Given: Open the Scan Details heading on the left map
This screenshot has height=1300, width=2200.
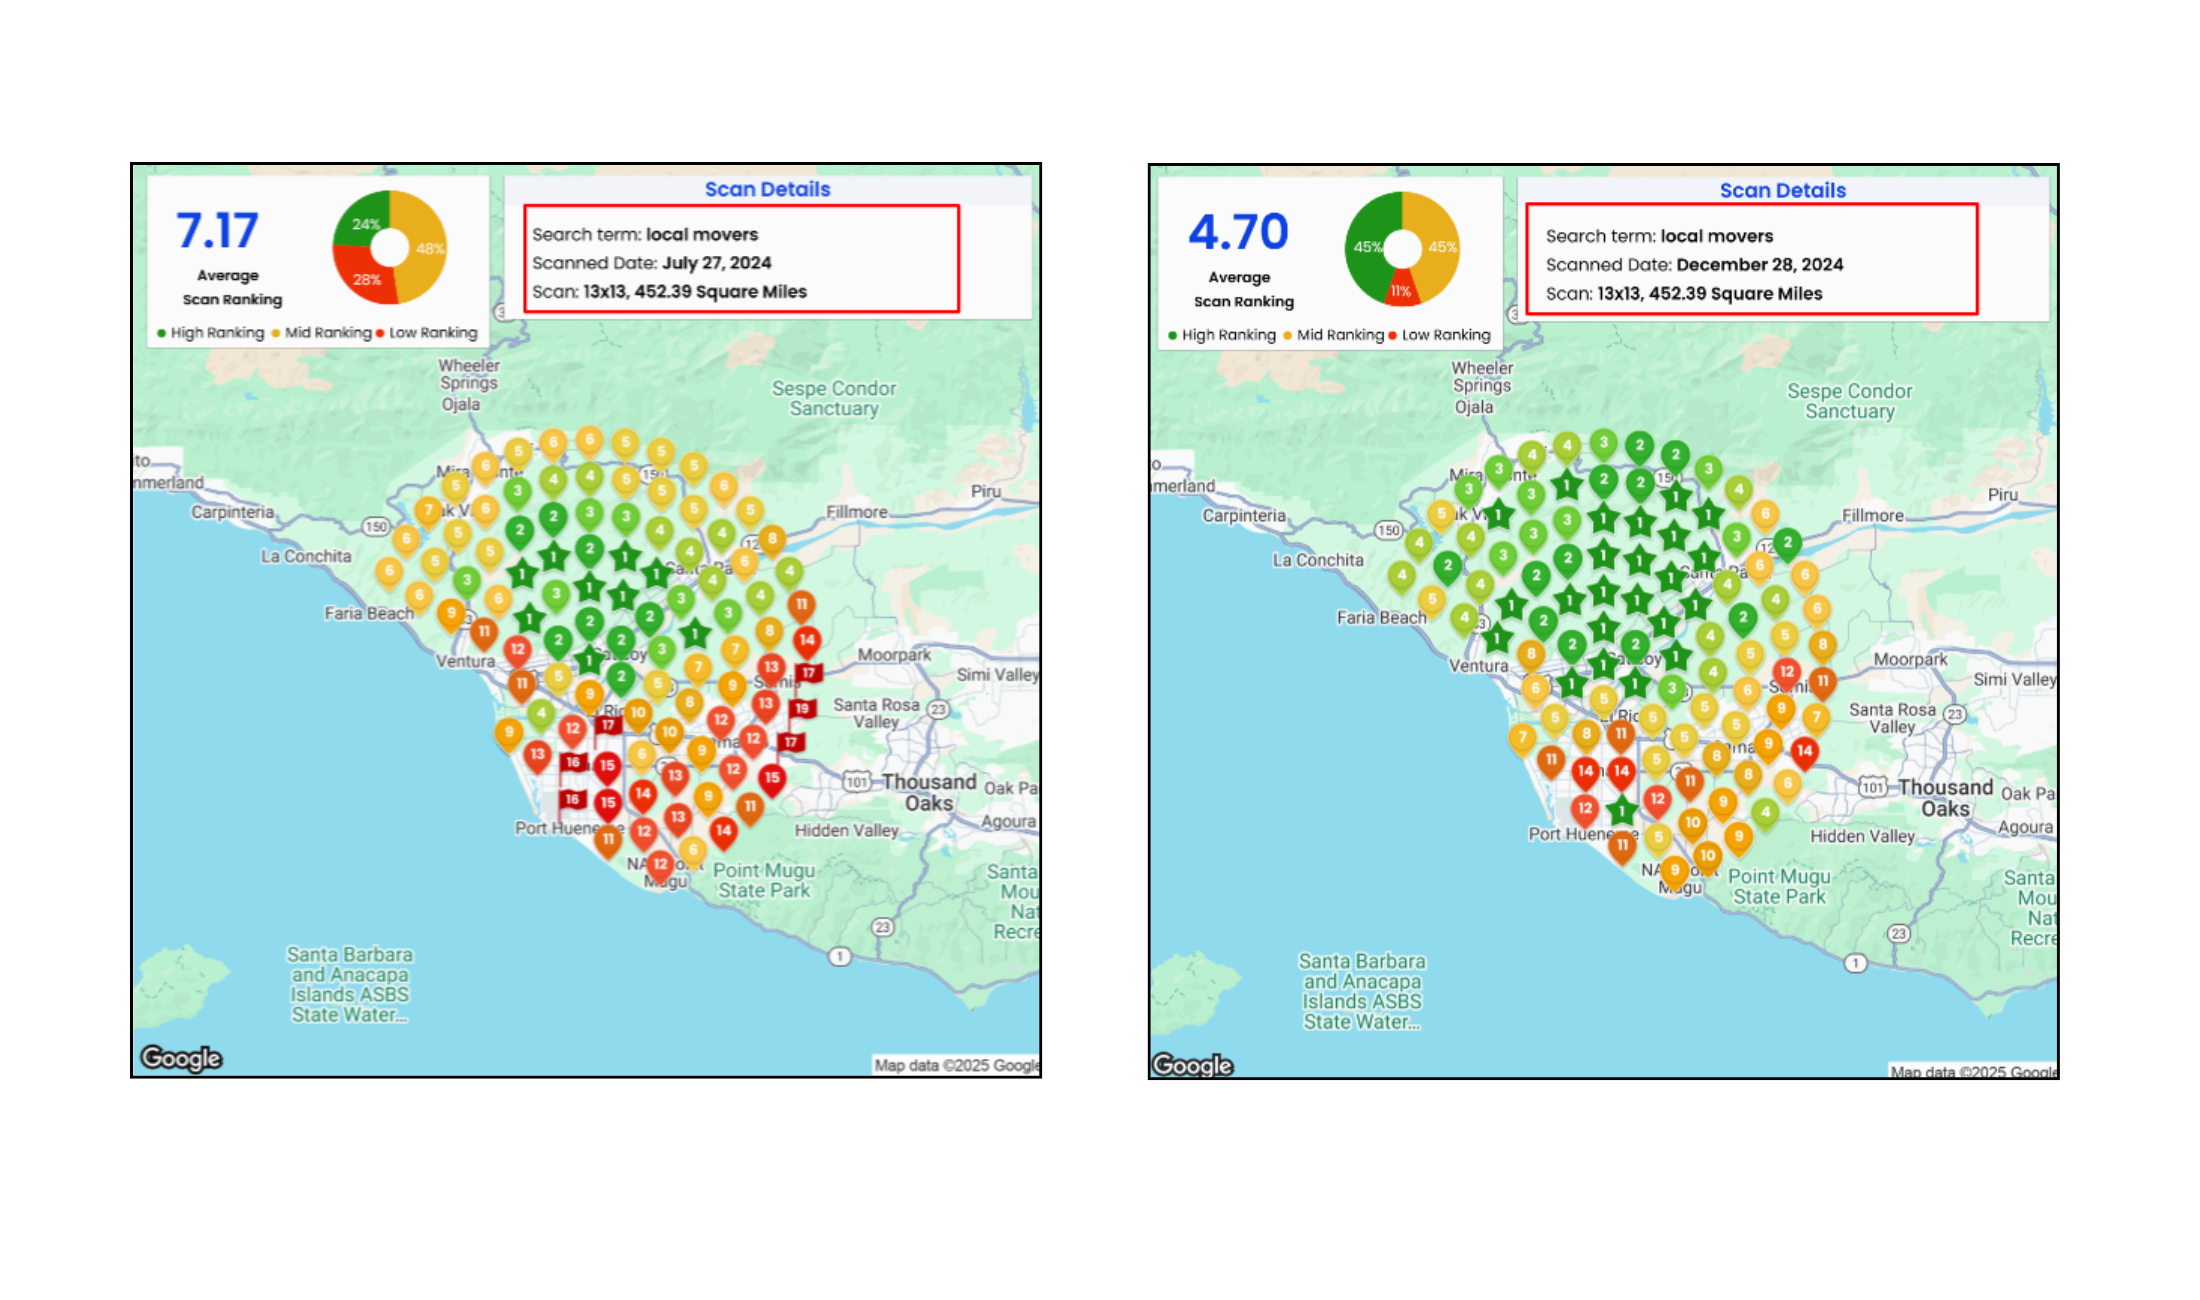Looking at the screenshot, I should coord(767,189).
